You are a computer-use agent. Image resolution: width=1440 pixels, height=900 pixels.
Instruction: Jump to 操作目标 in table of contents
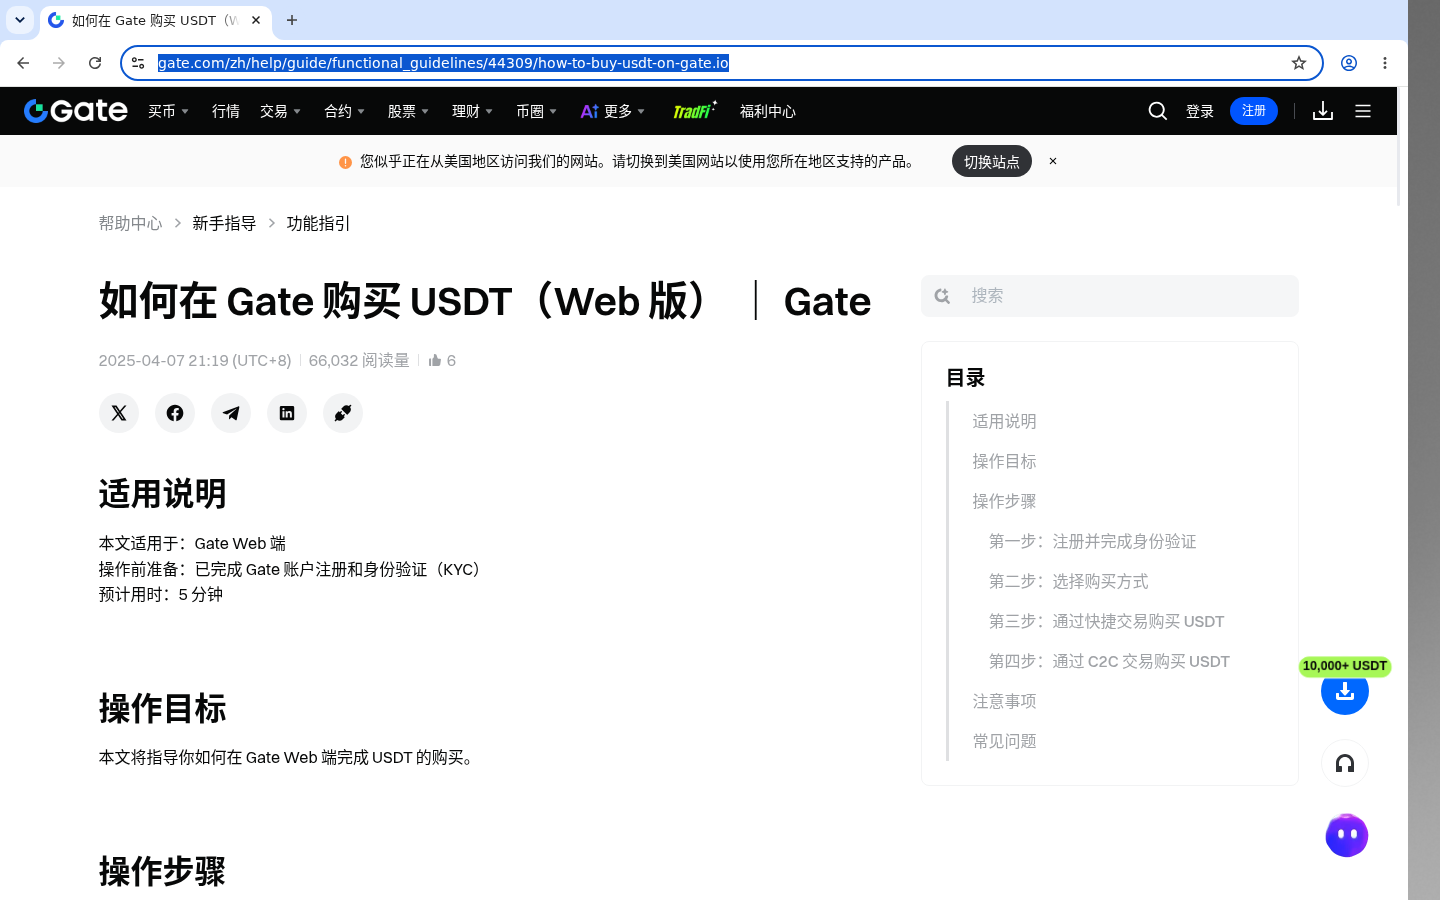(x=1004, y=461)
